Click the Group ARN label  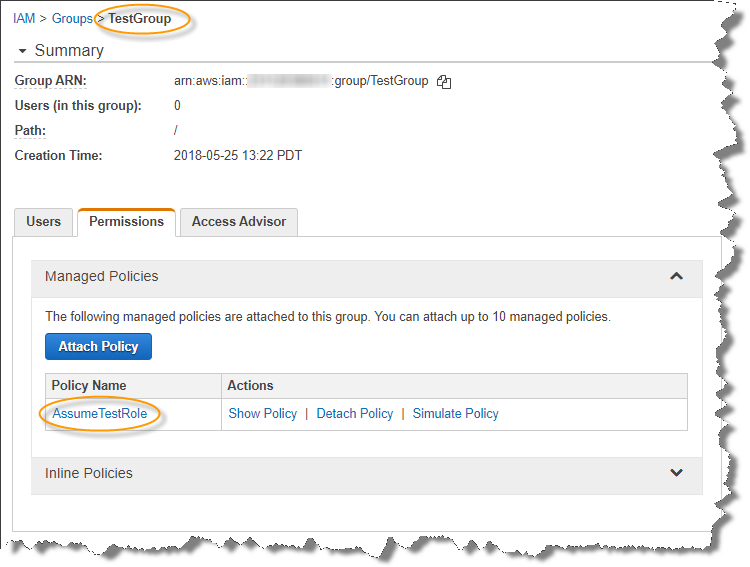51,80
